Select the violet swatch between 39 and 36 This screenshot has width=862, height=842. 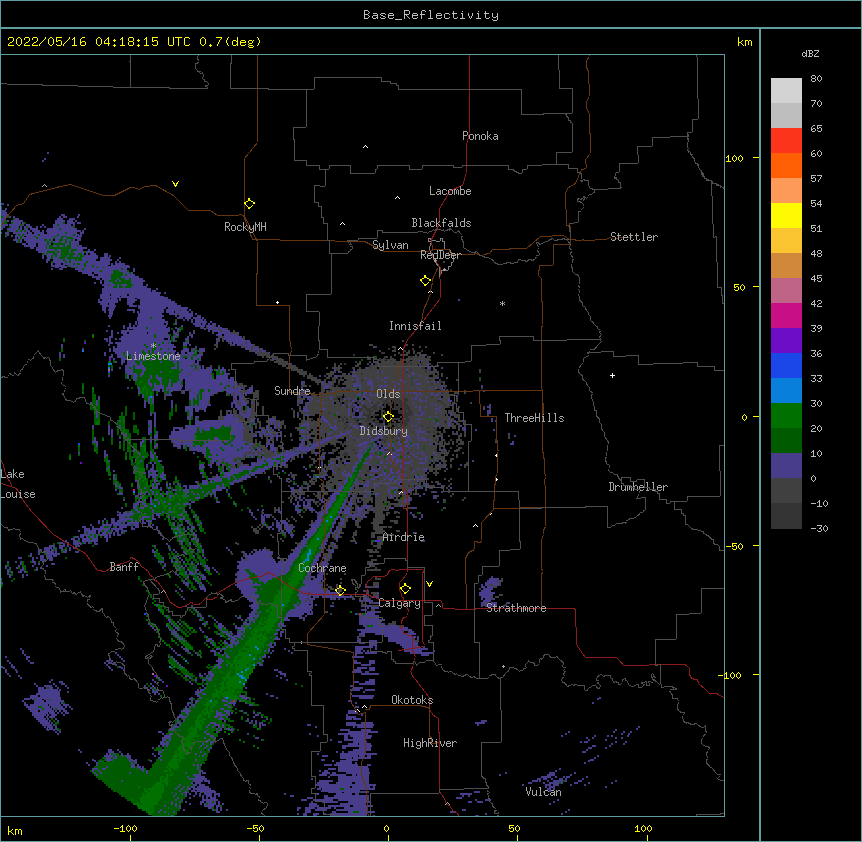coord(786,341)
